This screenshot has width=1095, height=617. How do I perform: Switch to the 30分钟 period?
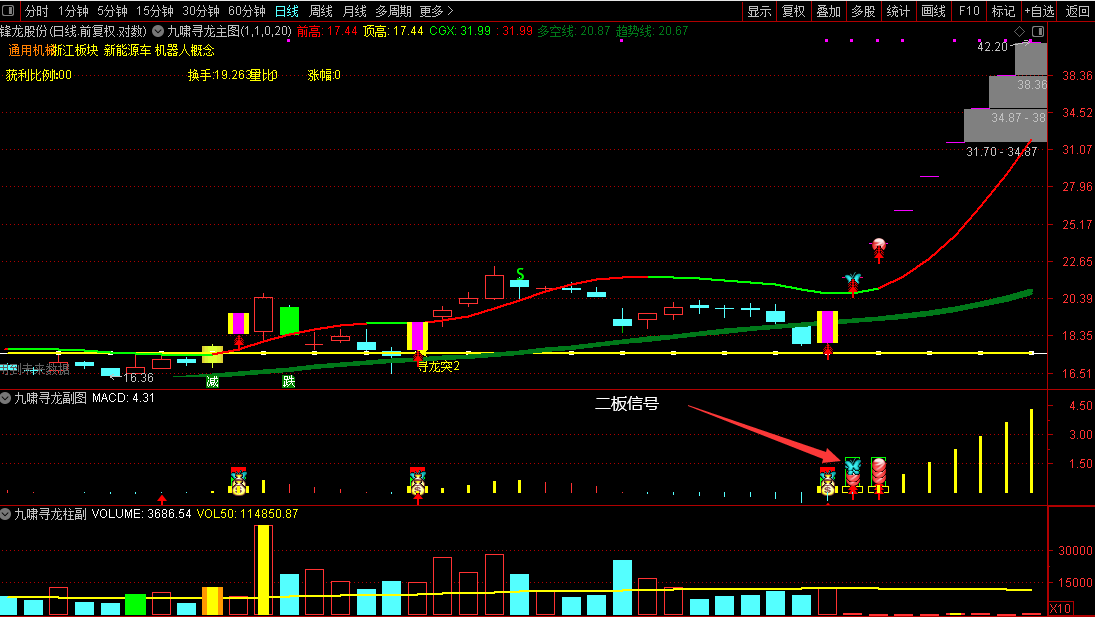point(200,11)
